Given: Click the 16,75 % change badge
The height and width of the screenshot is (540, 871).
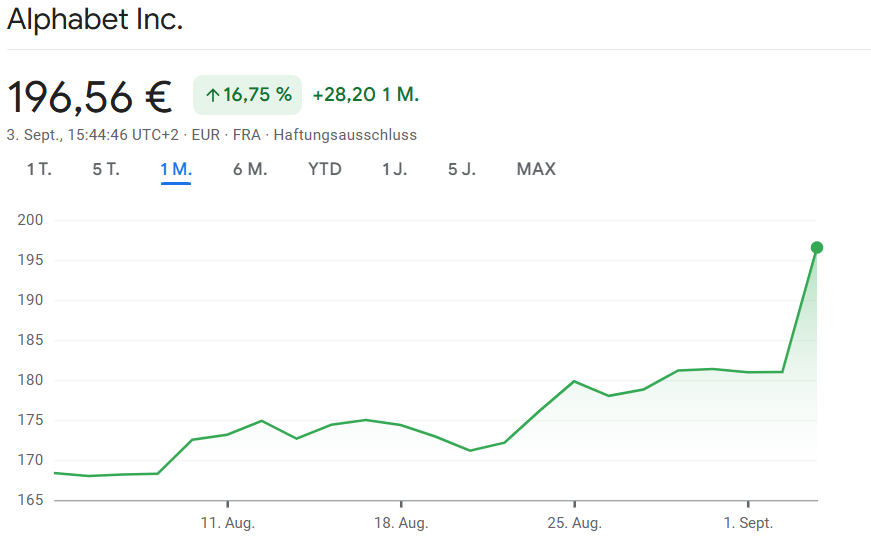Looking at the screenshot, I should point(257,95).
